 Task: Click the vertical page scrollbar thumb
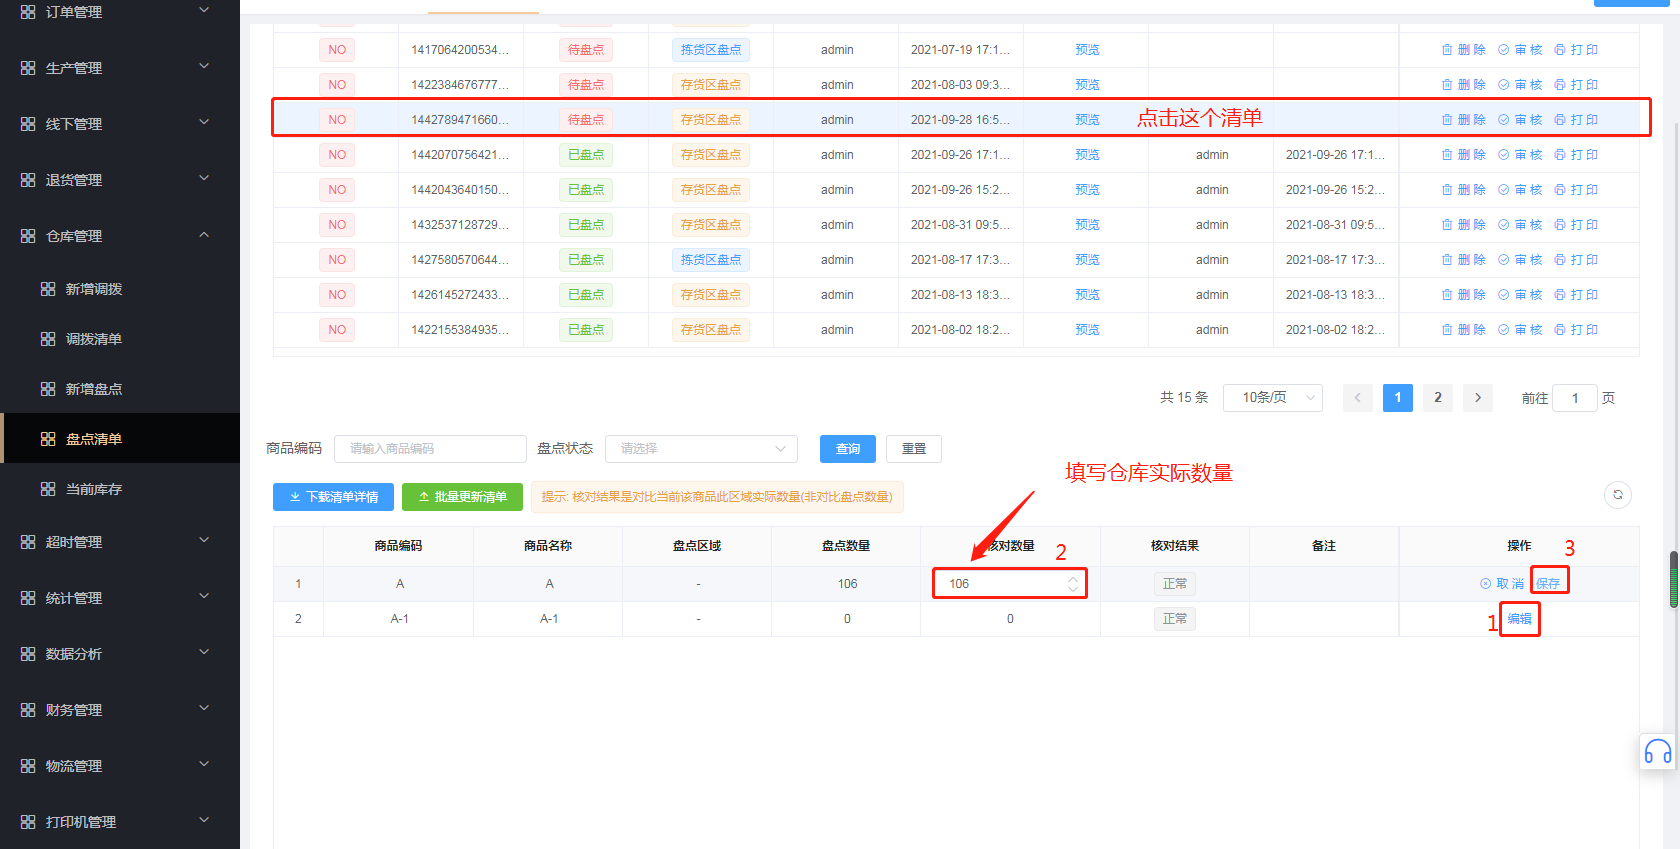pyautogui.click(x=1674, y=579)
